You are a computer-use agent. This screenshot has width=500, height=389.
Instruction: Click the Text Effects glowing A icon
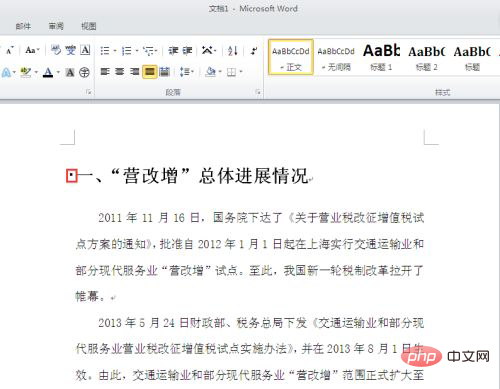coord(6,72)
